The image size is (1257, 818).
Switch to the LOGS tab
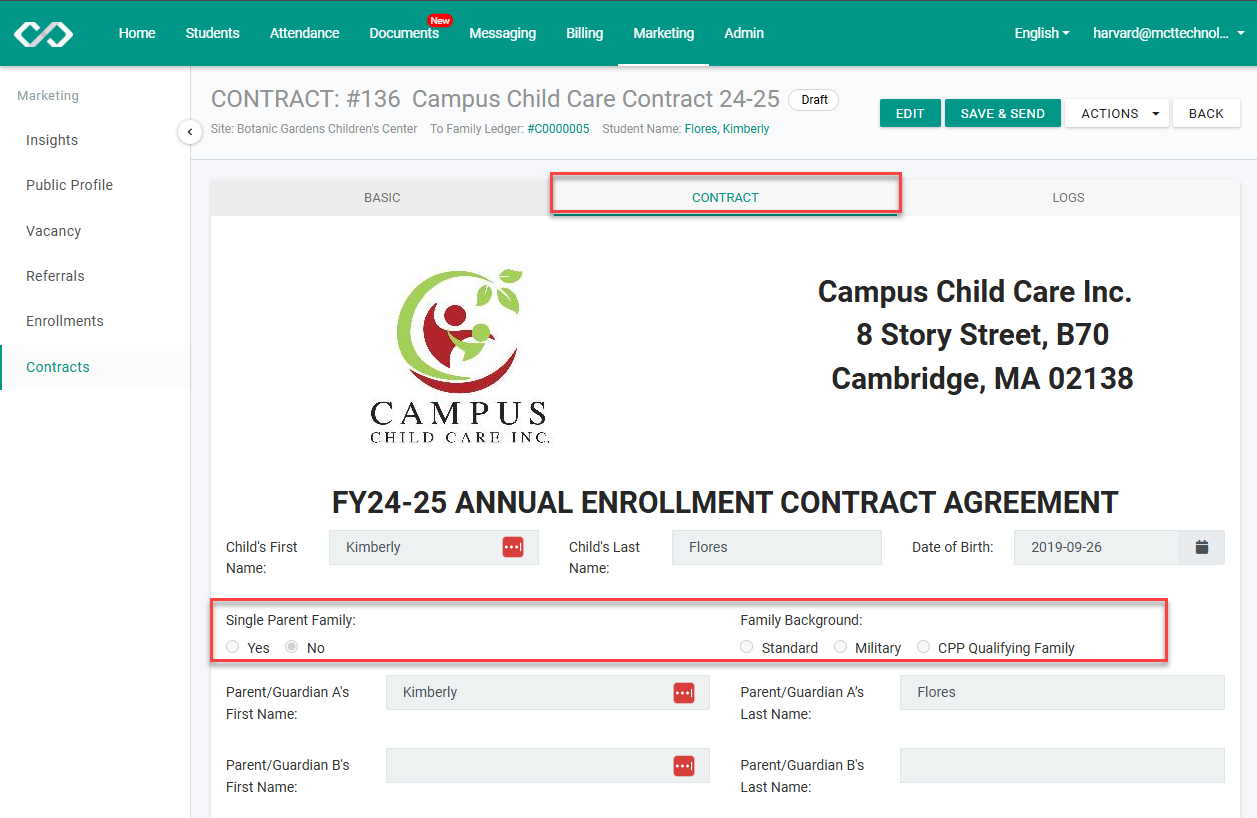tap(1067, 197)
